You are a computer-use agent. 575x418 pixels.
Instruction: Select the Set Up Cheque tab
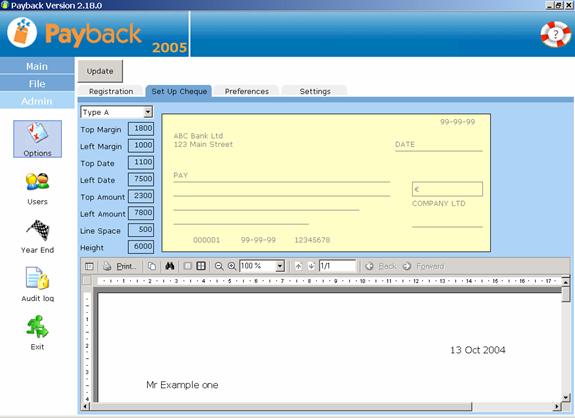point(179,91)
